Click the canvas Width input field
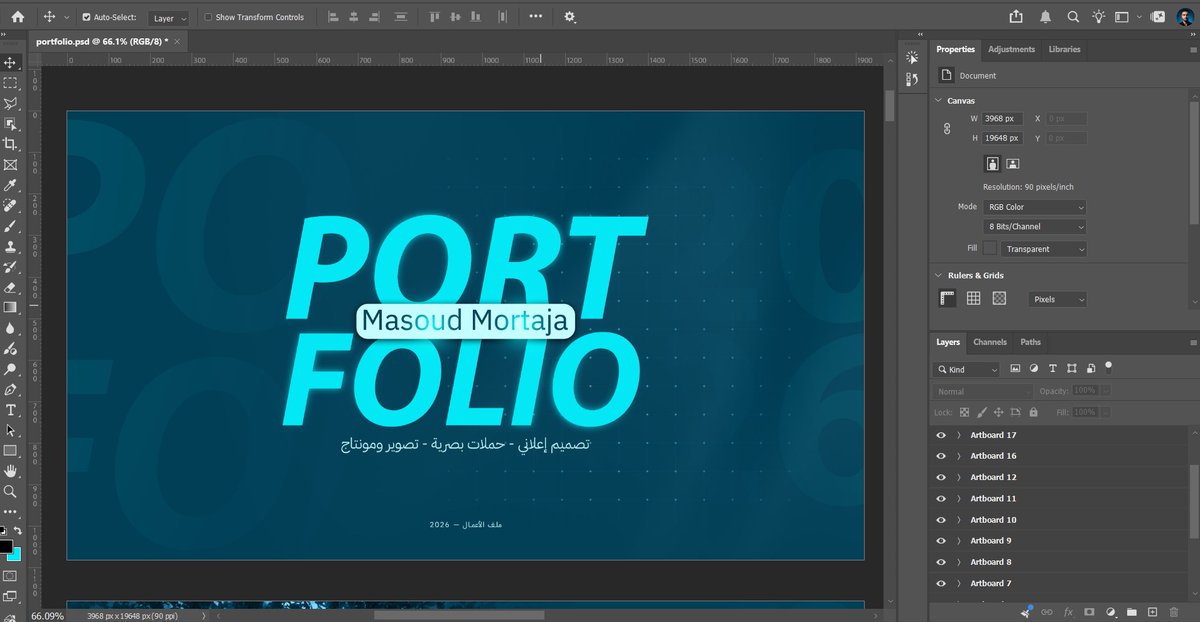 [x=1001, y=118]
